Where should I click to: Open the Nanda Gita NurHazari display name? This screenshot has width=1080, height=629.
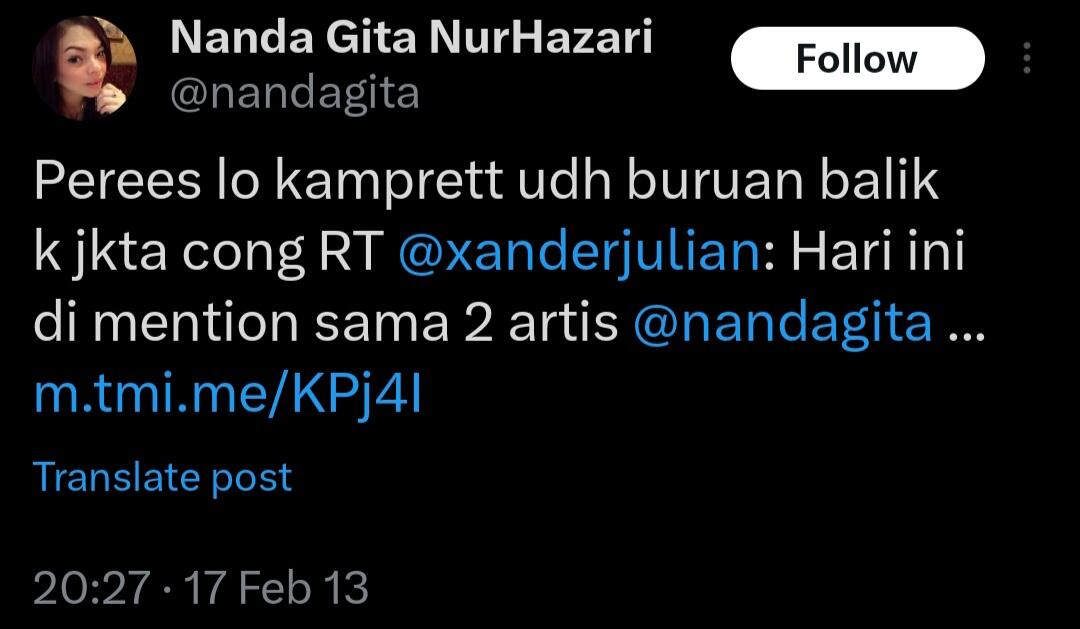coord(411,38)
